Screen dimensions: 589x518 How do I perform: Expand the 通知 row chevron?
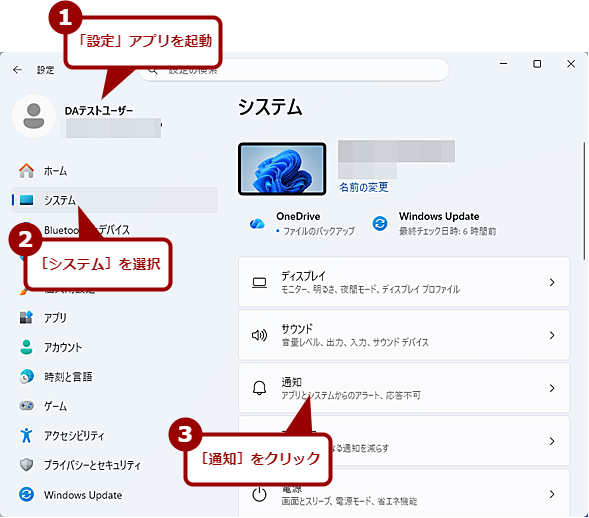552,388
